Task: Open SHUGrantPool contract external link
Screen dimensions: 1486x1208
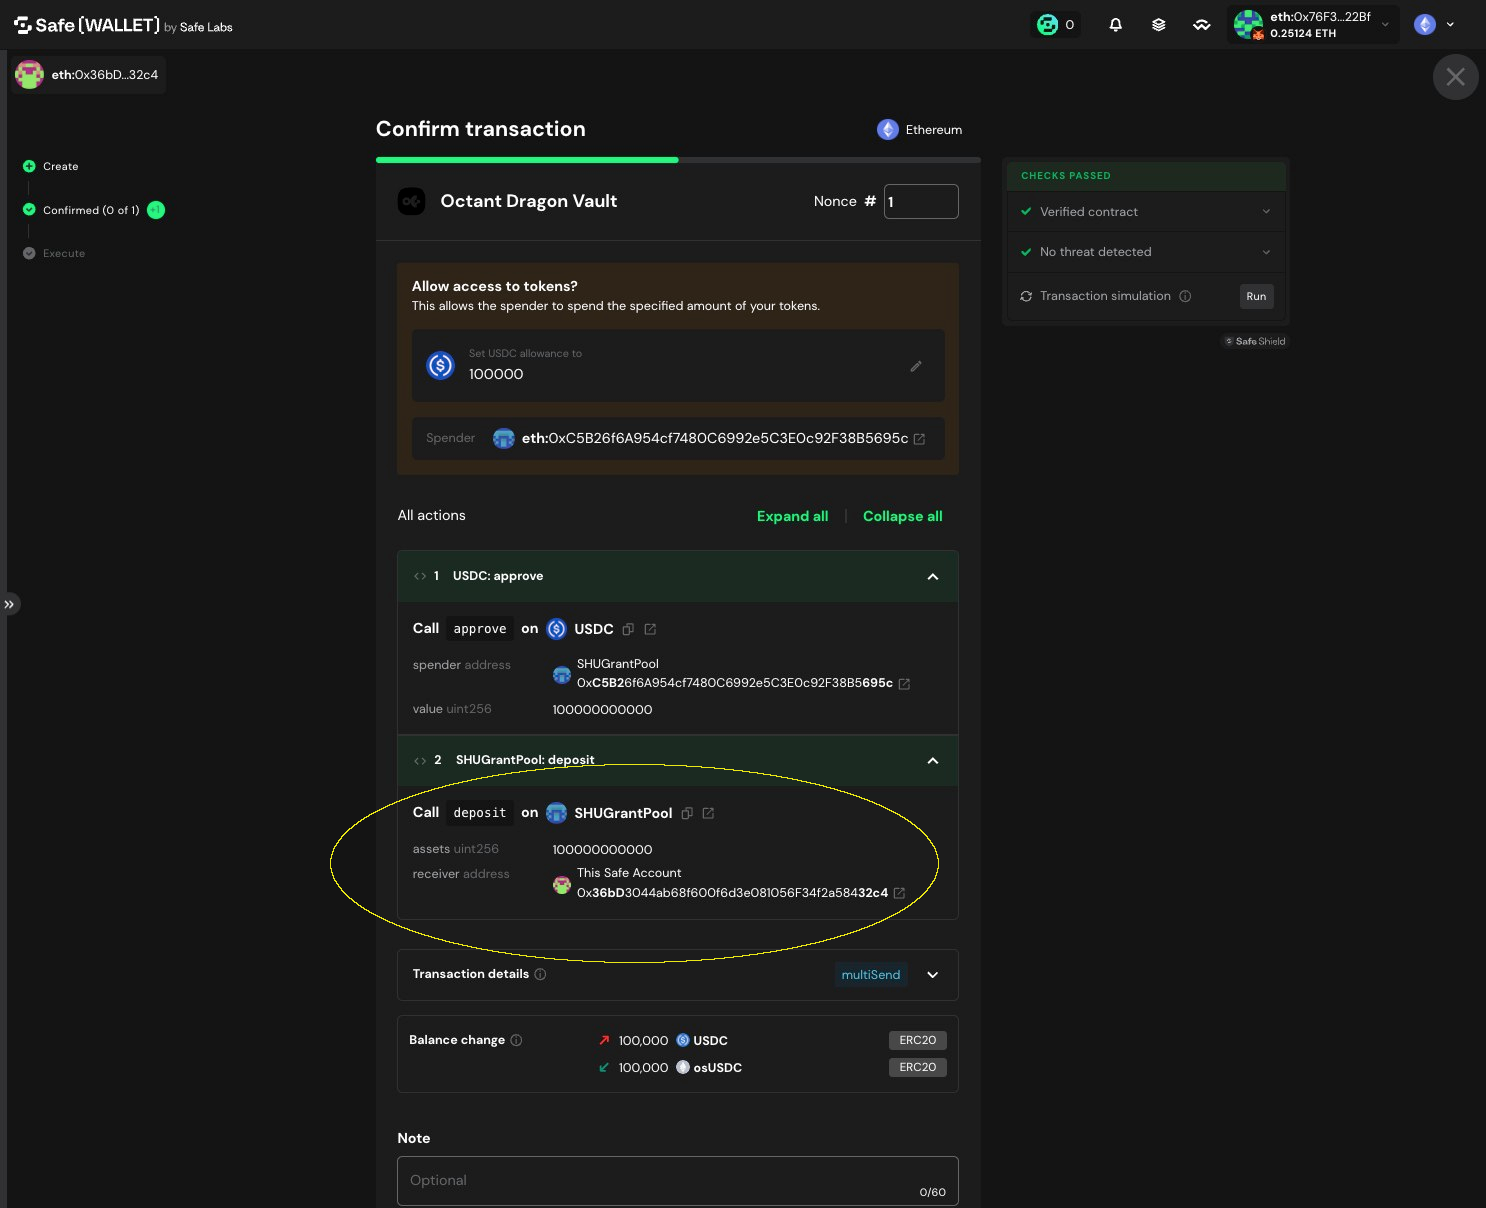Action: pos(708,813)
